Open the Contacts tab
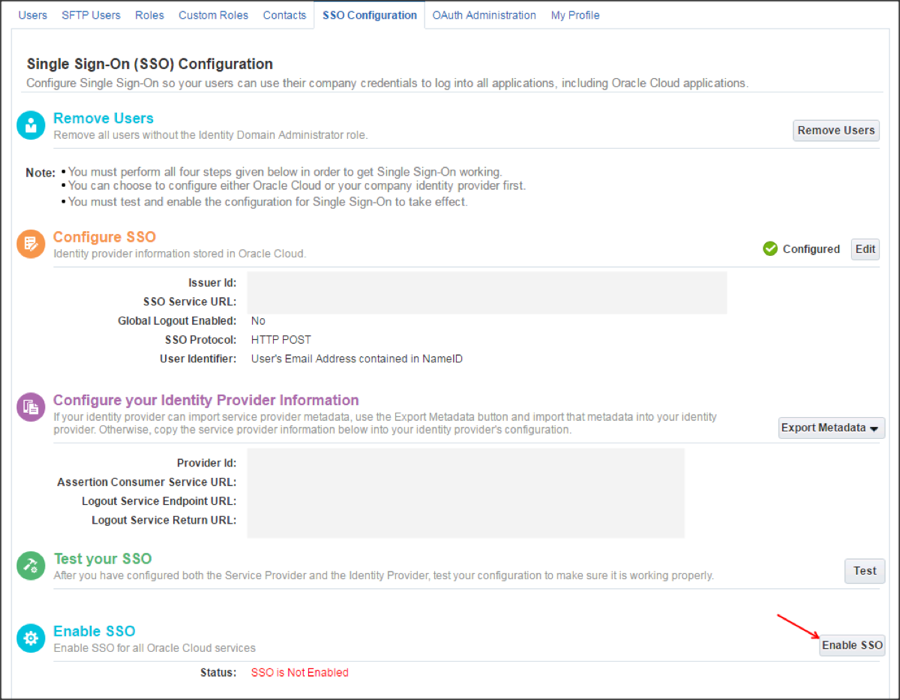This screenshot has height=700, width=900. coord(285,15)
